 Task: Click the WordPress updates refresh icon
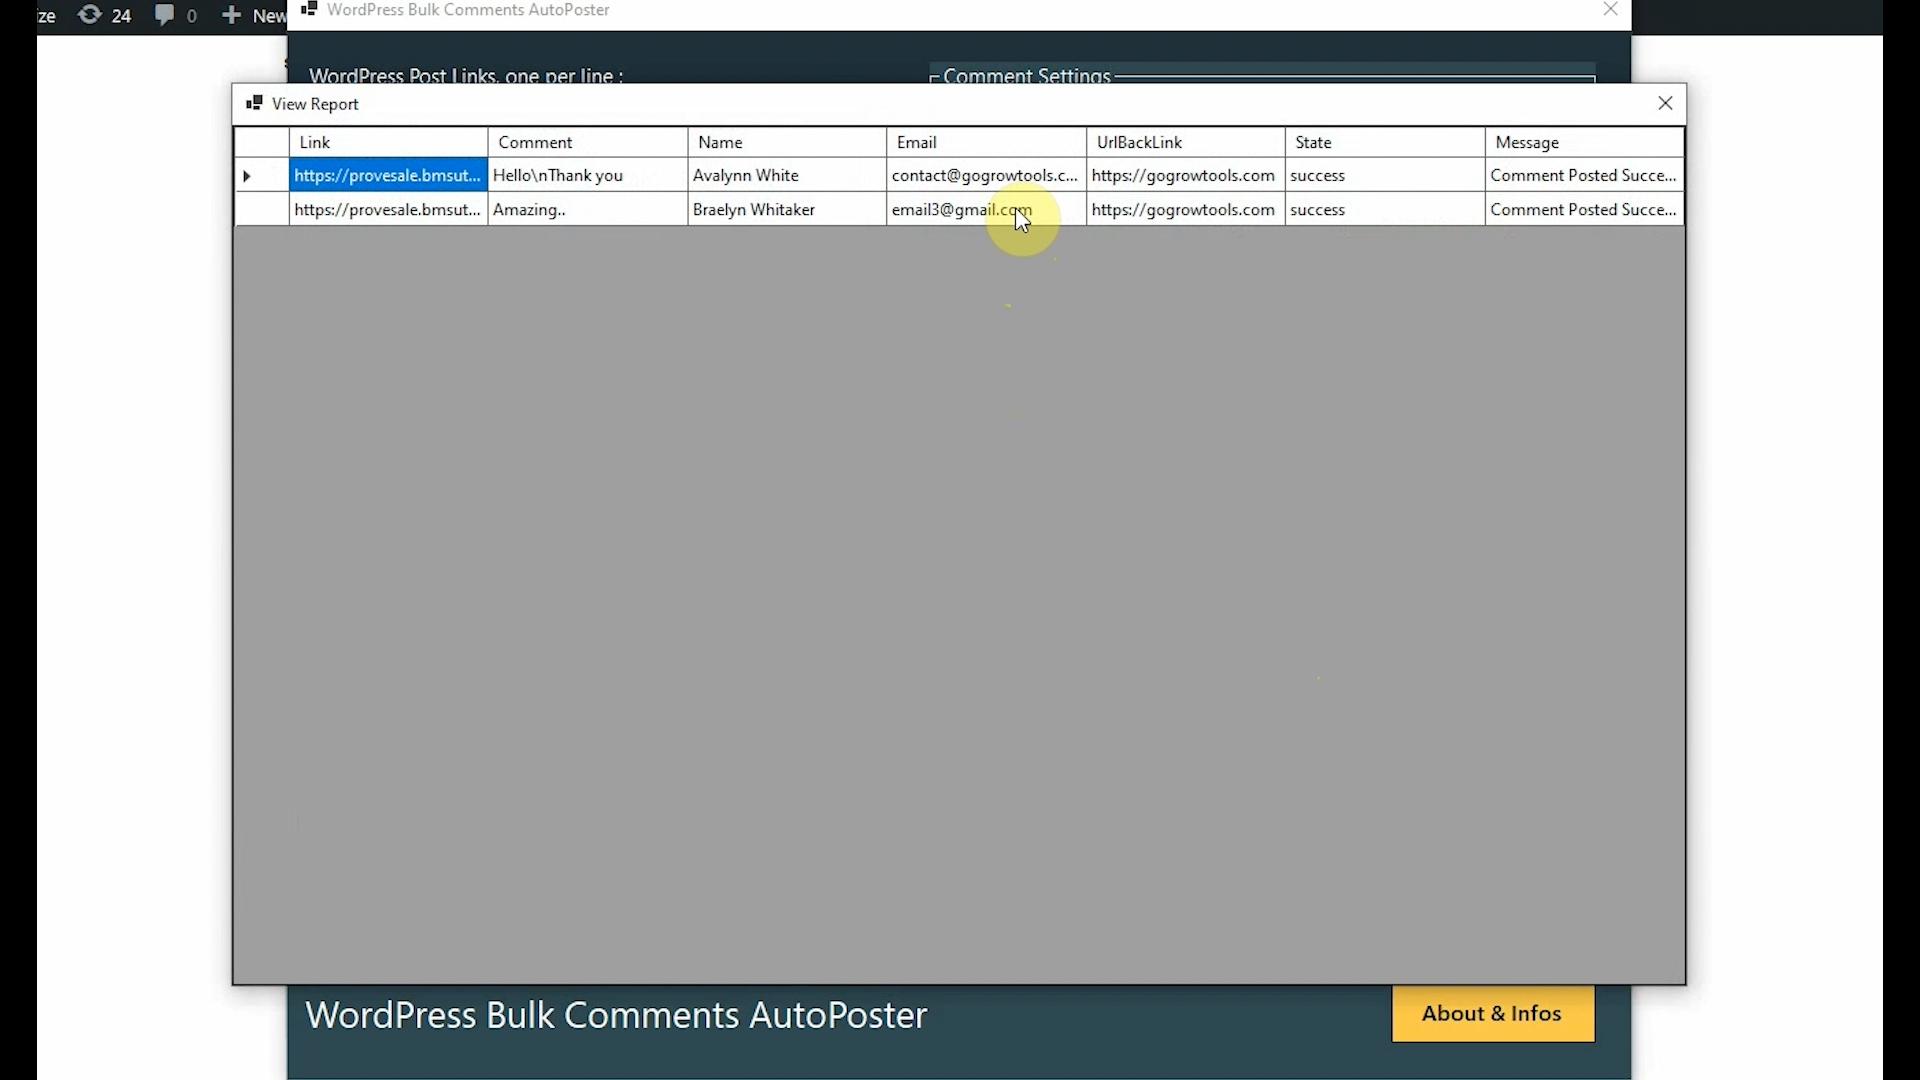coord(90,15)
